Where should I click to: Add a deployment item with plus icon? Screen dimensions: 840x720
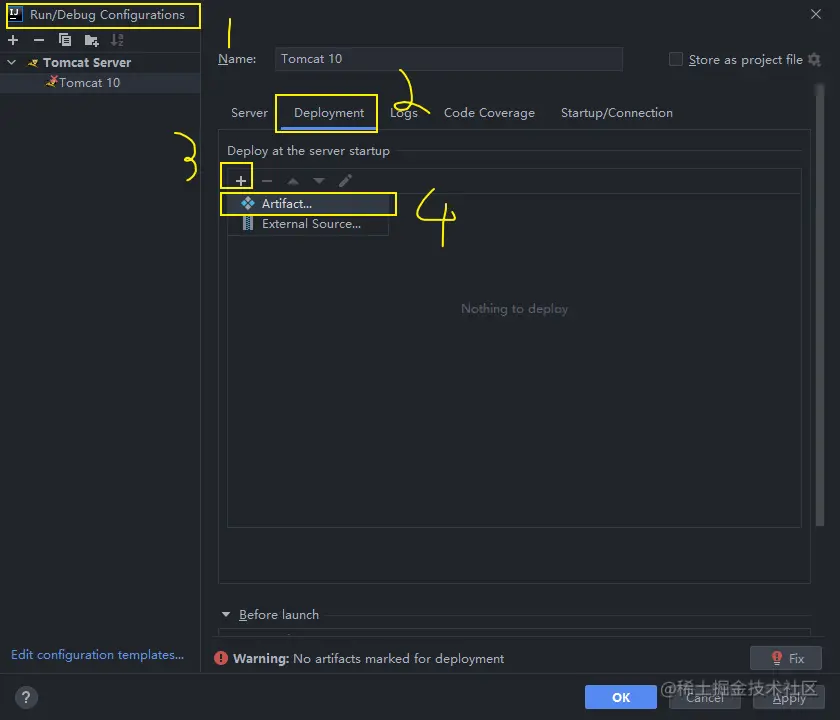pos(241,181)
